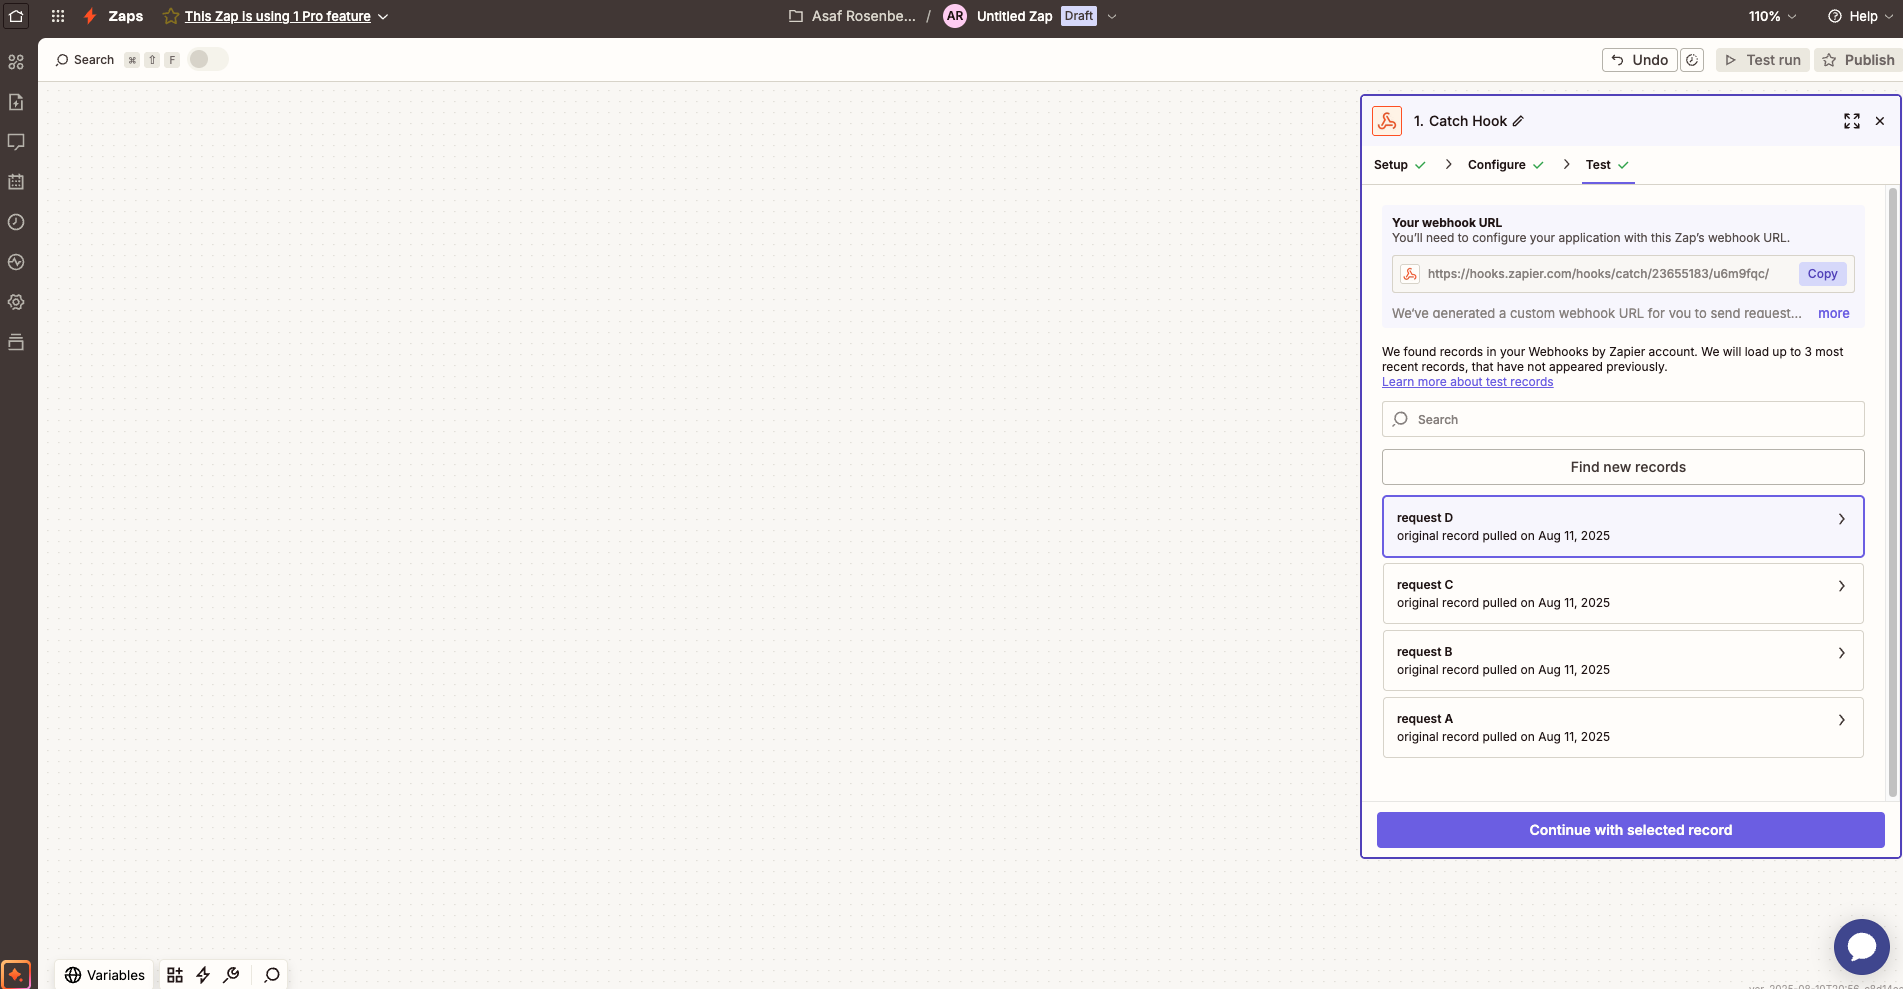Click the panel's vertical scrollbar
The image size is (1903, 989).
pos(1892,492)
